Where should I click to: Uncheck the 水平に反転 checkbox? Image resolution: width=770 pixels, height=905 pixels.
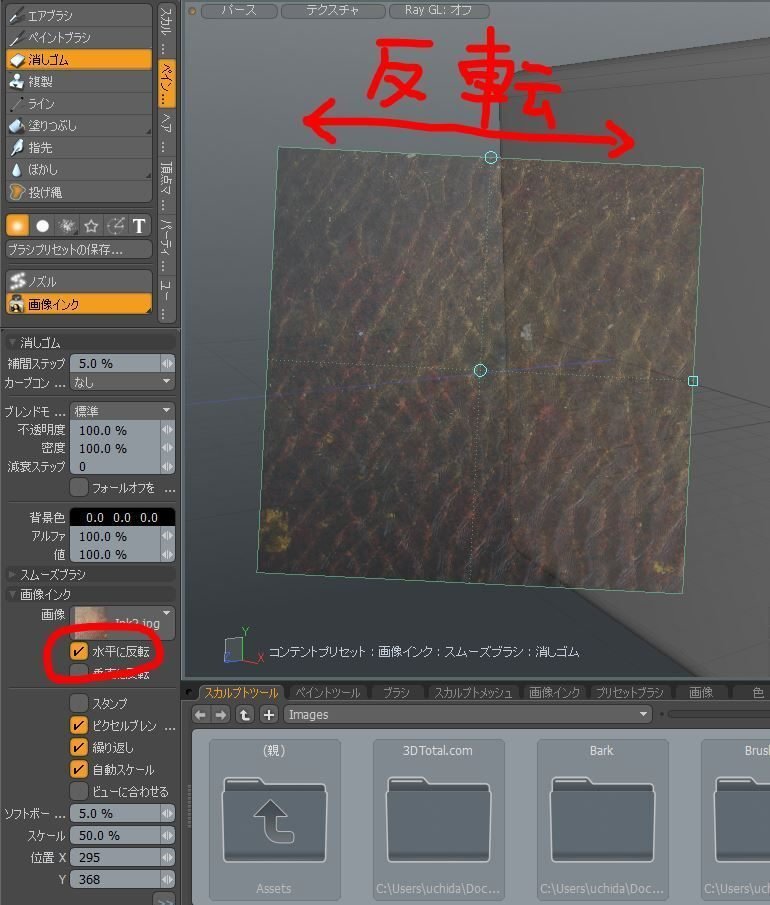[x=79, y=651]
